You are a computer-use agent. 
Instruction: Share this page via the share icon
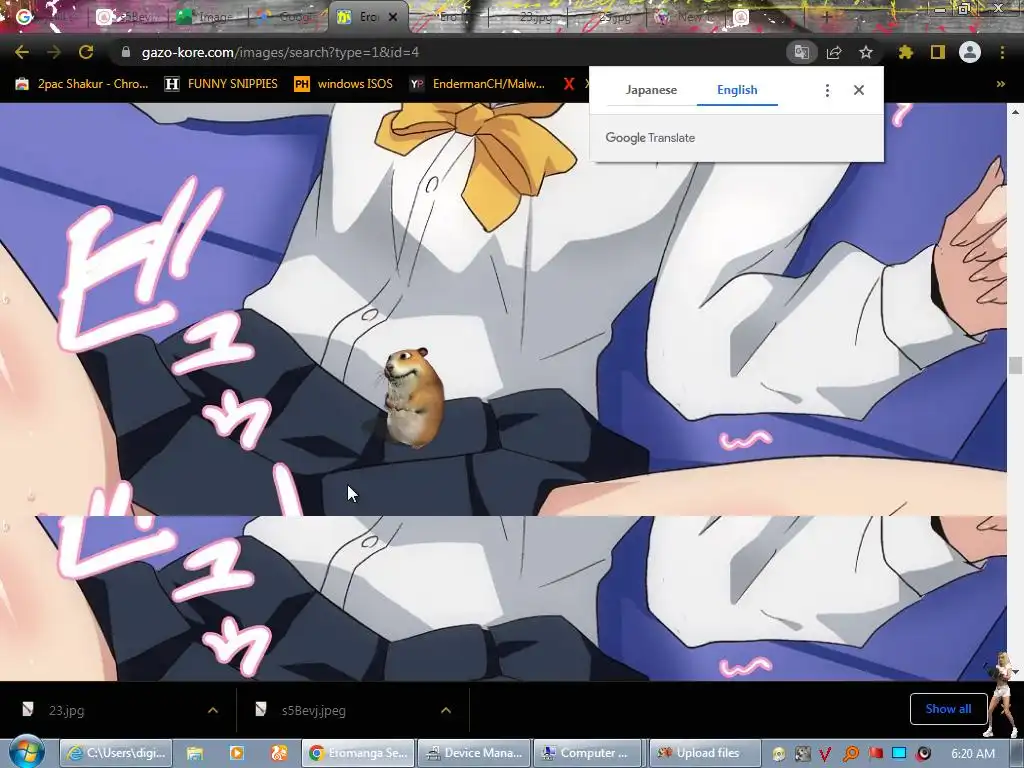click(x=834, y=52)
